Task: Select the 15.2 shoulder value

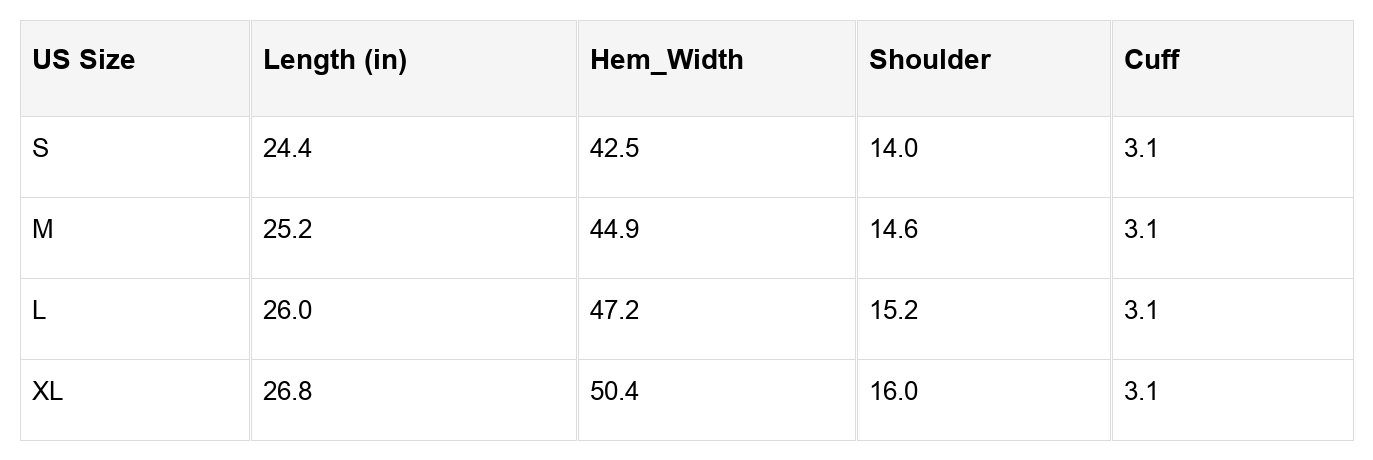Action: point(893,311)
